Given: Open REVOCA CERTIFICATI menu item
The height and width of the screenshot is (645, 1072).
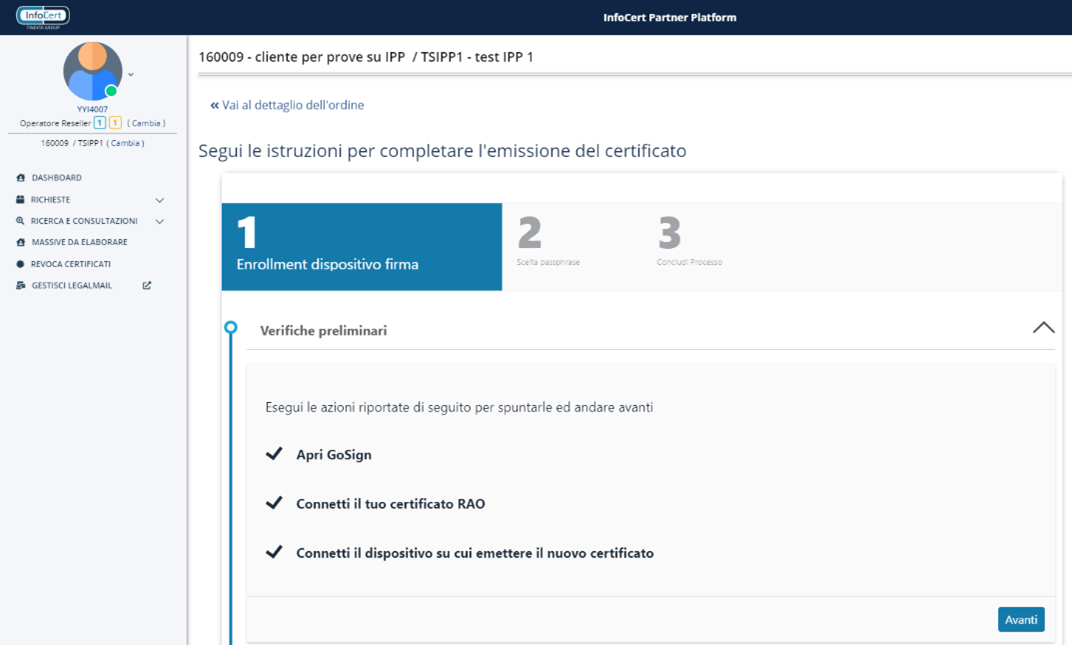Looking at the screenshot, I should (x=70, y=264).
